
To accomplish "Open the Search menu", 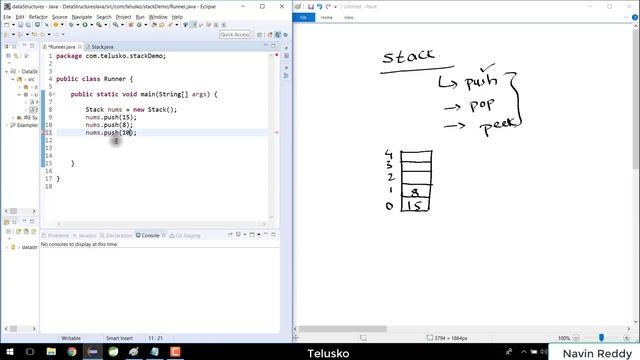I will pyautogui.click(x=104, y=17).
